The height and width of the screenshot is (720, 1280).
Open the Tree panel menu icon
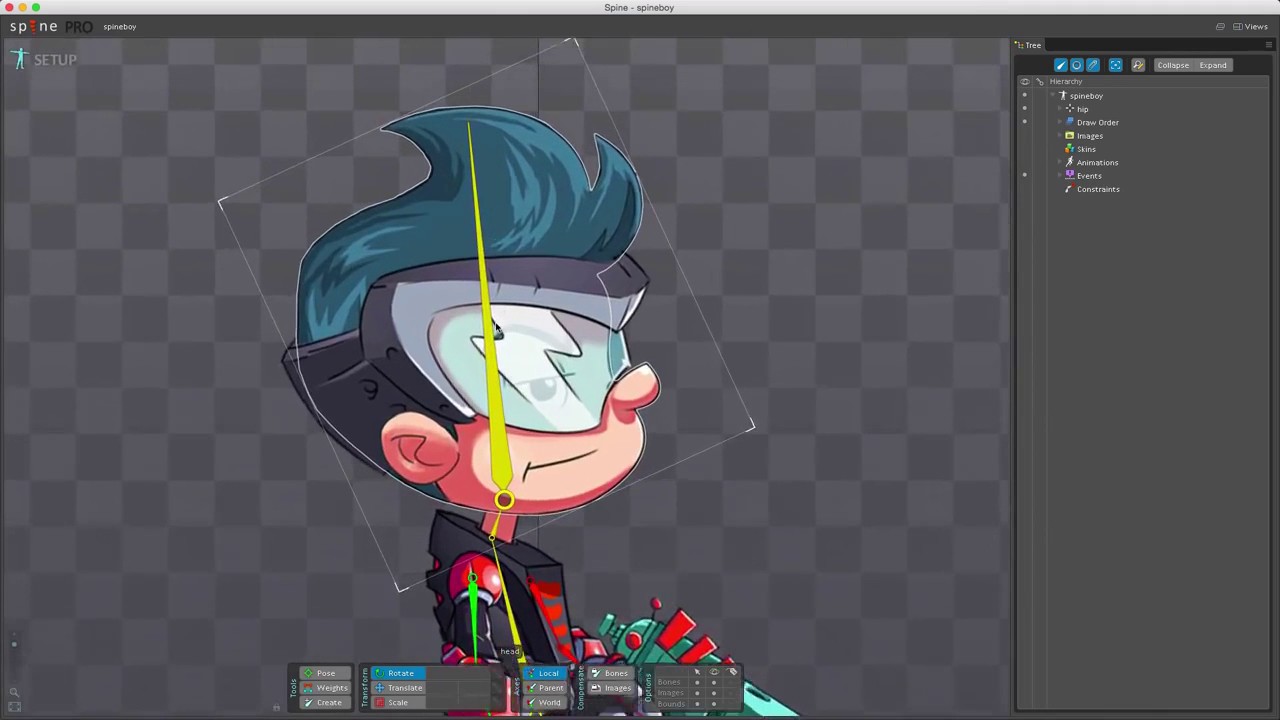1269,45
